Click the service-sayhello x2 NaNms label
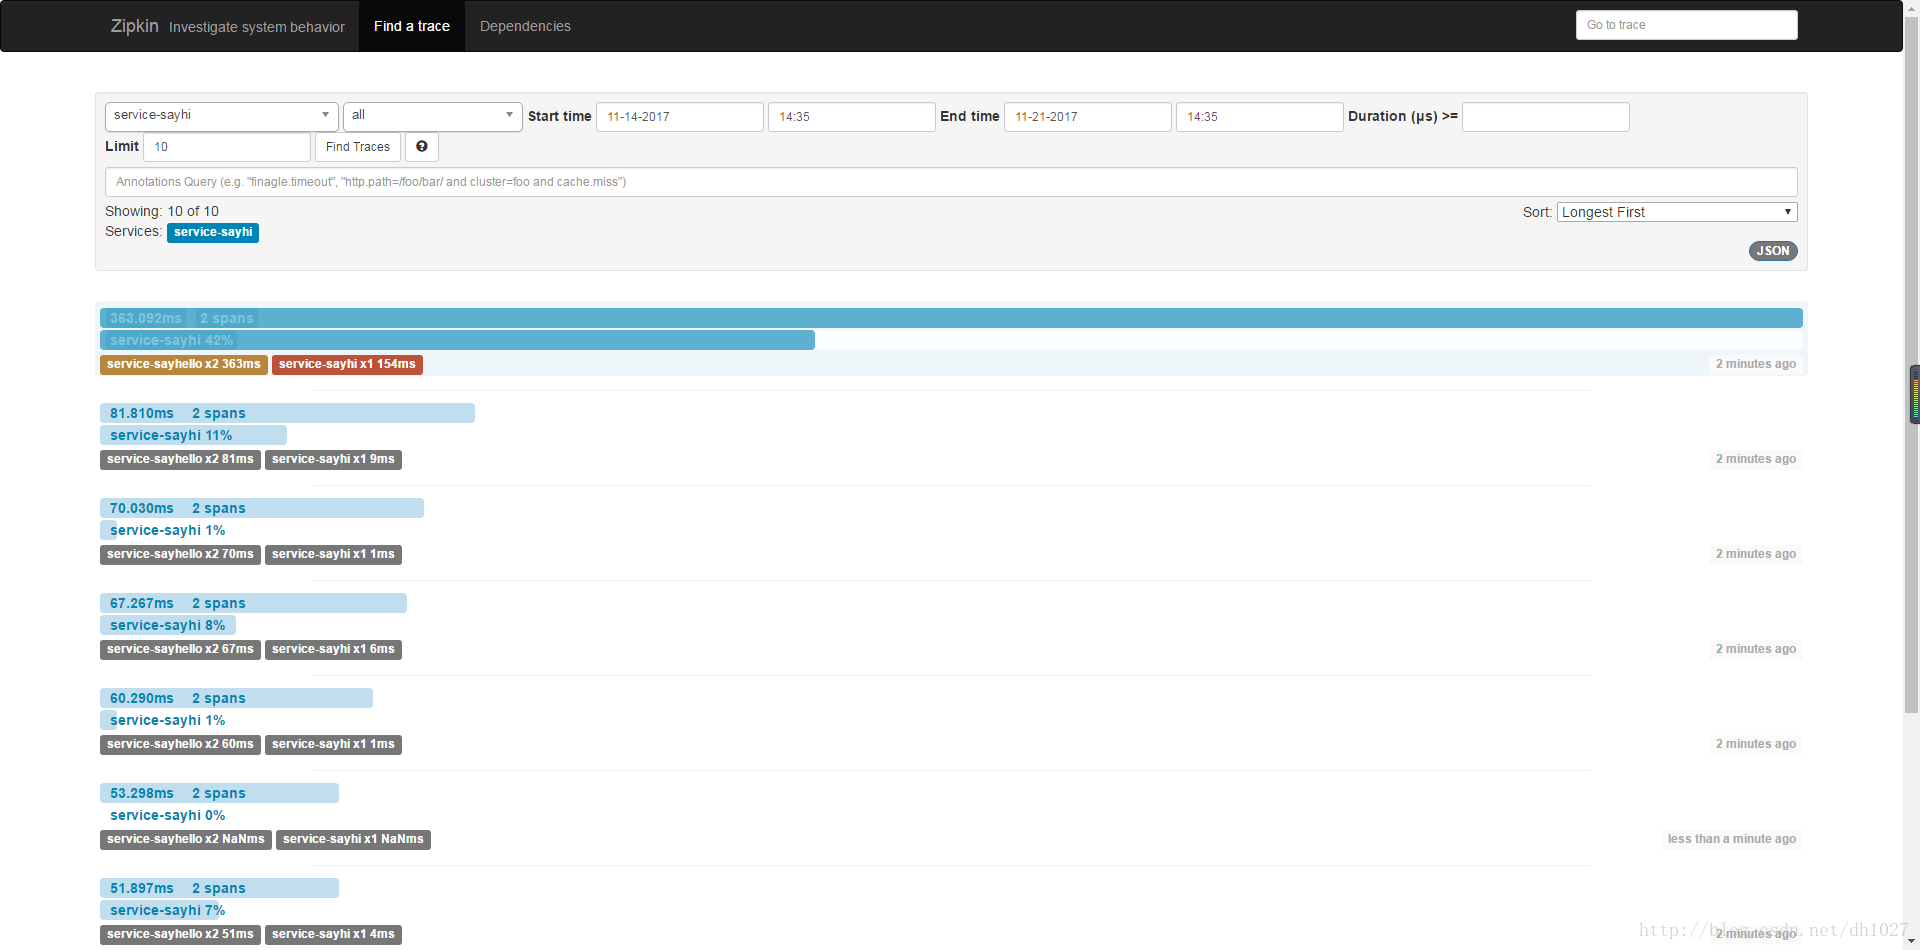 [x=186, y=840]
